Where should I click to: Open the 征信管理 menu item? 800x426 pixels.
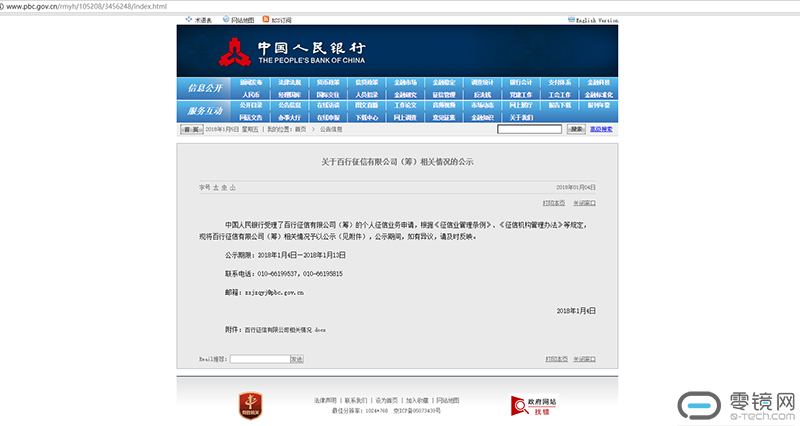(444, 94)
